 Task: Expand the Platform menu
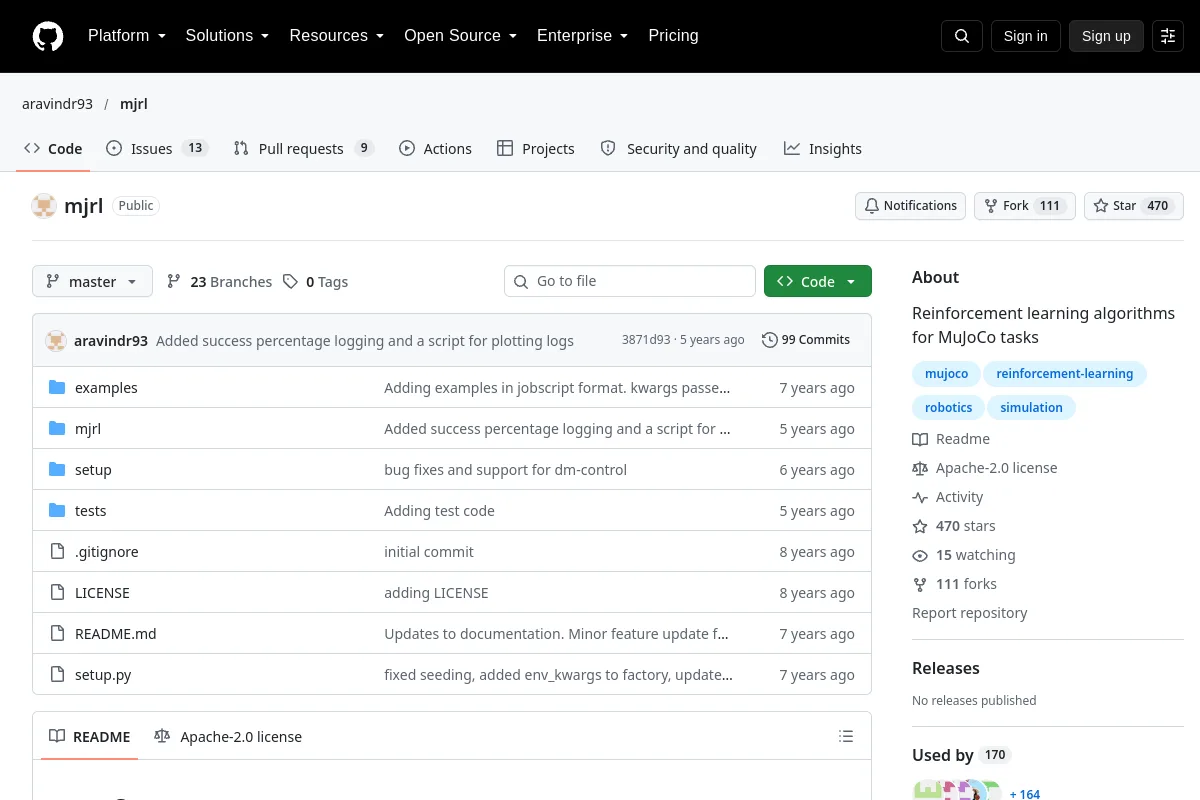(126, 36)
